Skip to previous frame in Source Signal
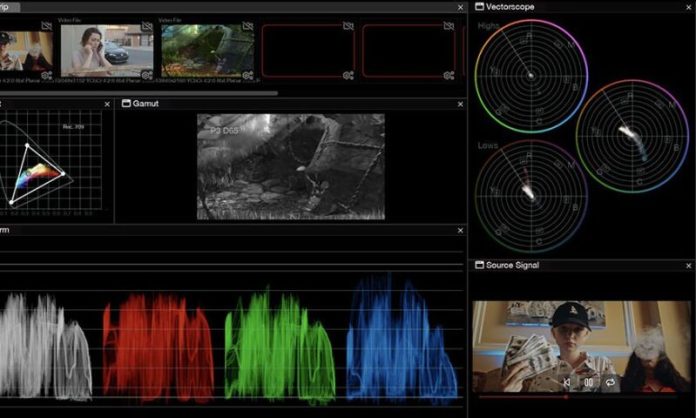Viewport: 696px width, 418px height. [x=567, y=382]
